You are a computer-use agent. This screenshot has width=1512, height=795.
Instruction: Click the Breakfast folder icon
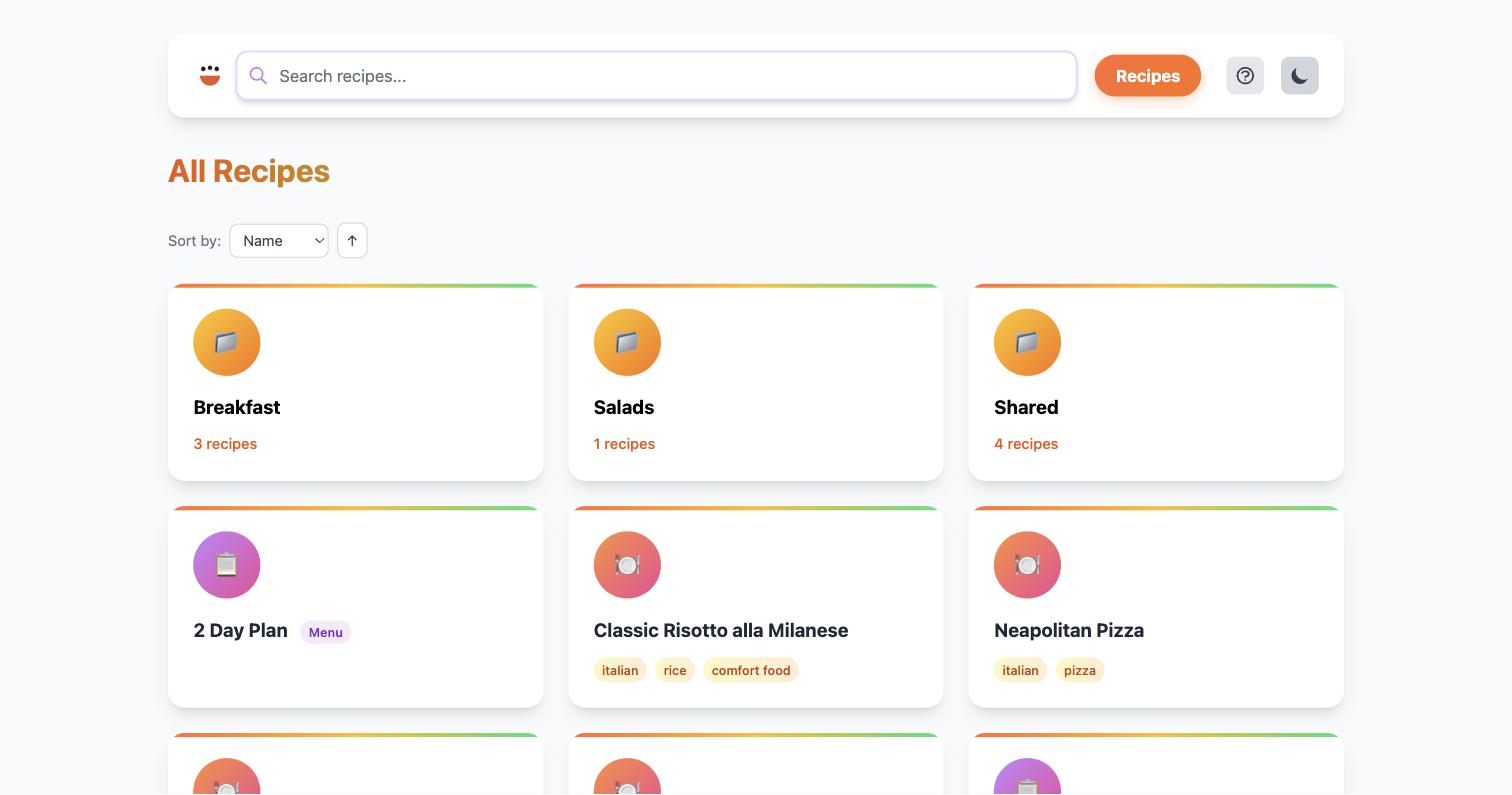pos(227,342)
